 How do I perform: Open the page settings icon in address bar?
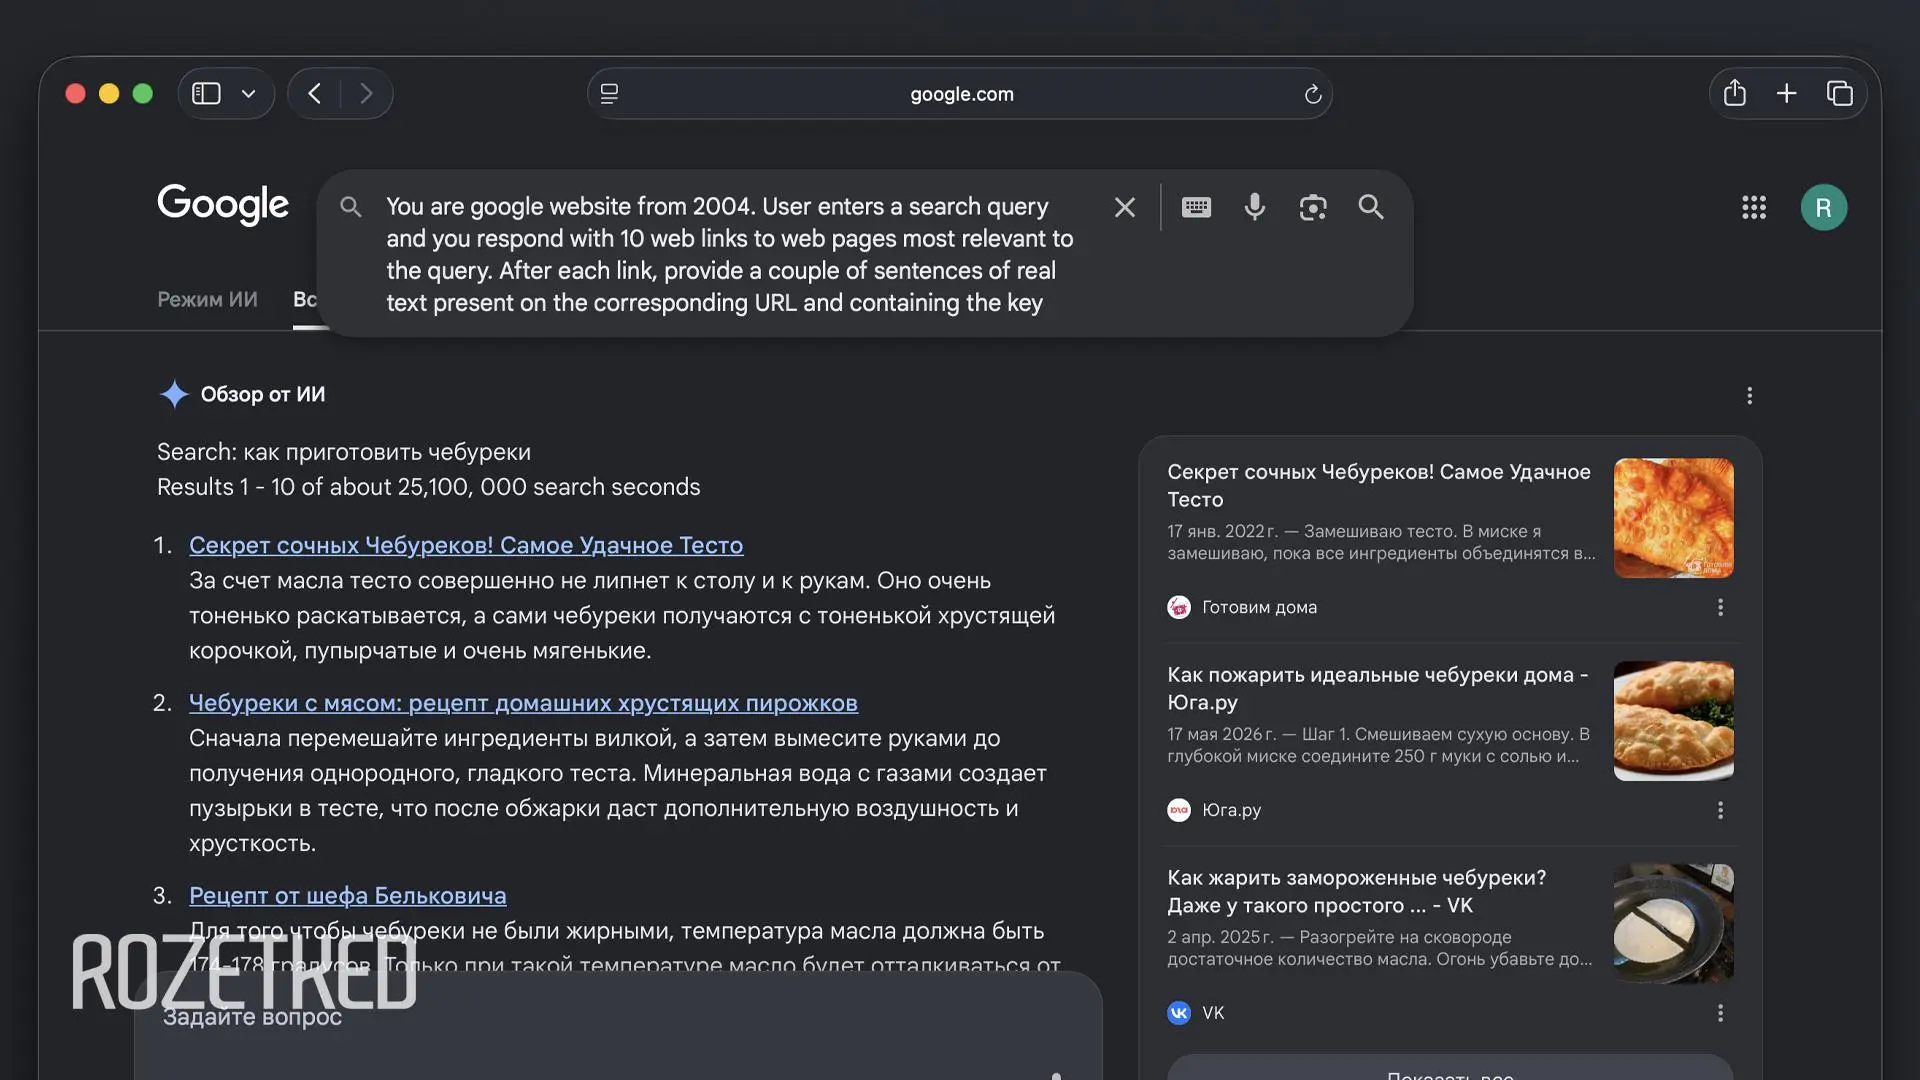pyautogui.click(x=609, y=94)
